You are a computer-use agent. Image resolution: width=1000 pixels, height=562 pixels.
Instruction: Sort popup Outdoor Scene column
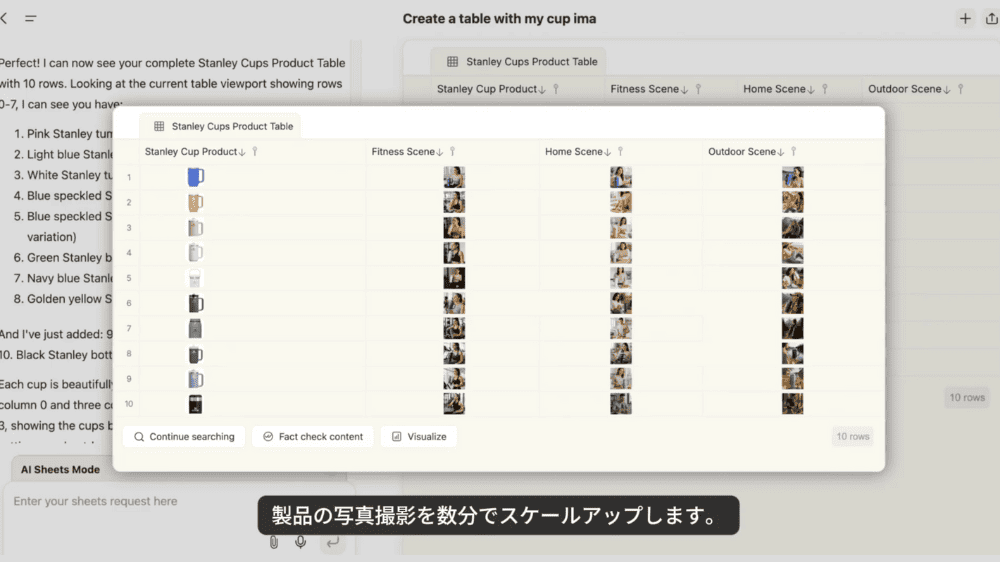[x=781, y=152]
